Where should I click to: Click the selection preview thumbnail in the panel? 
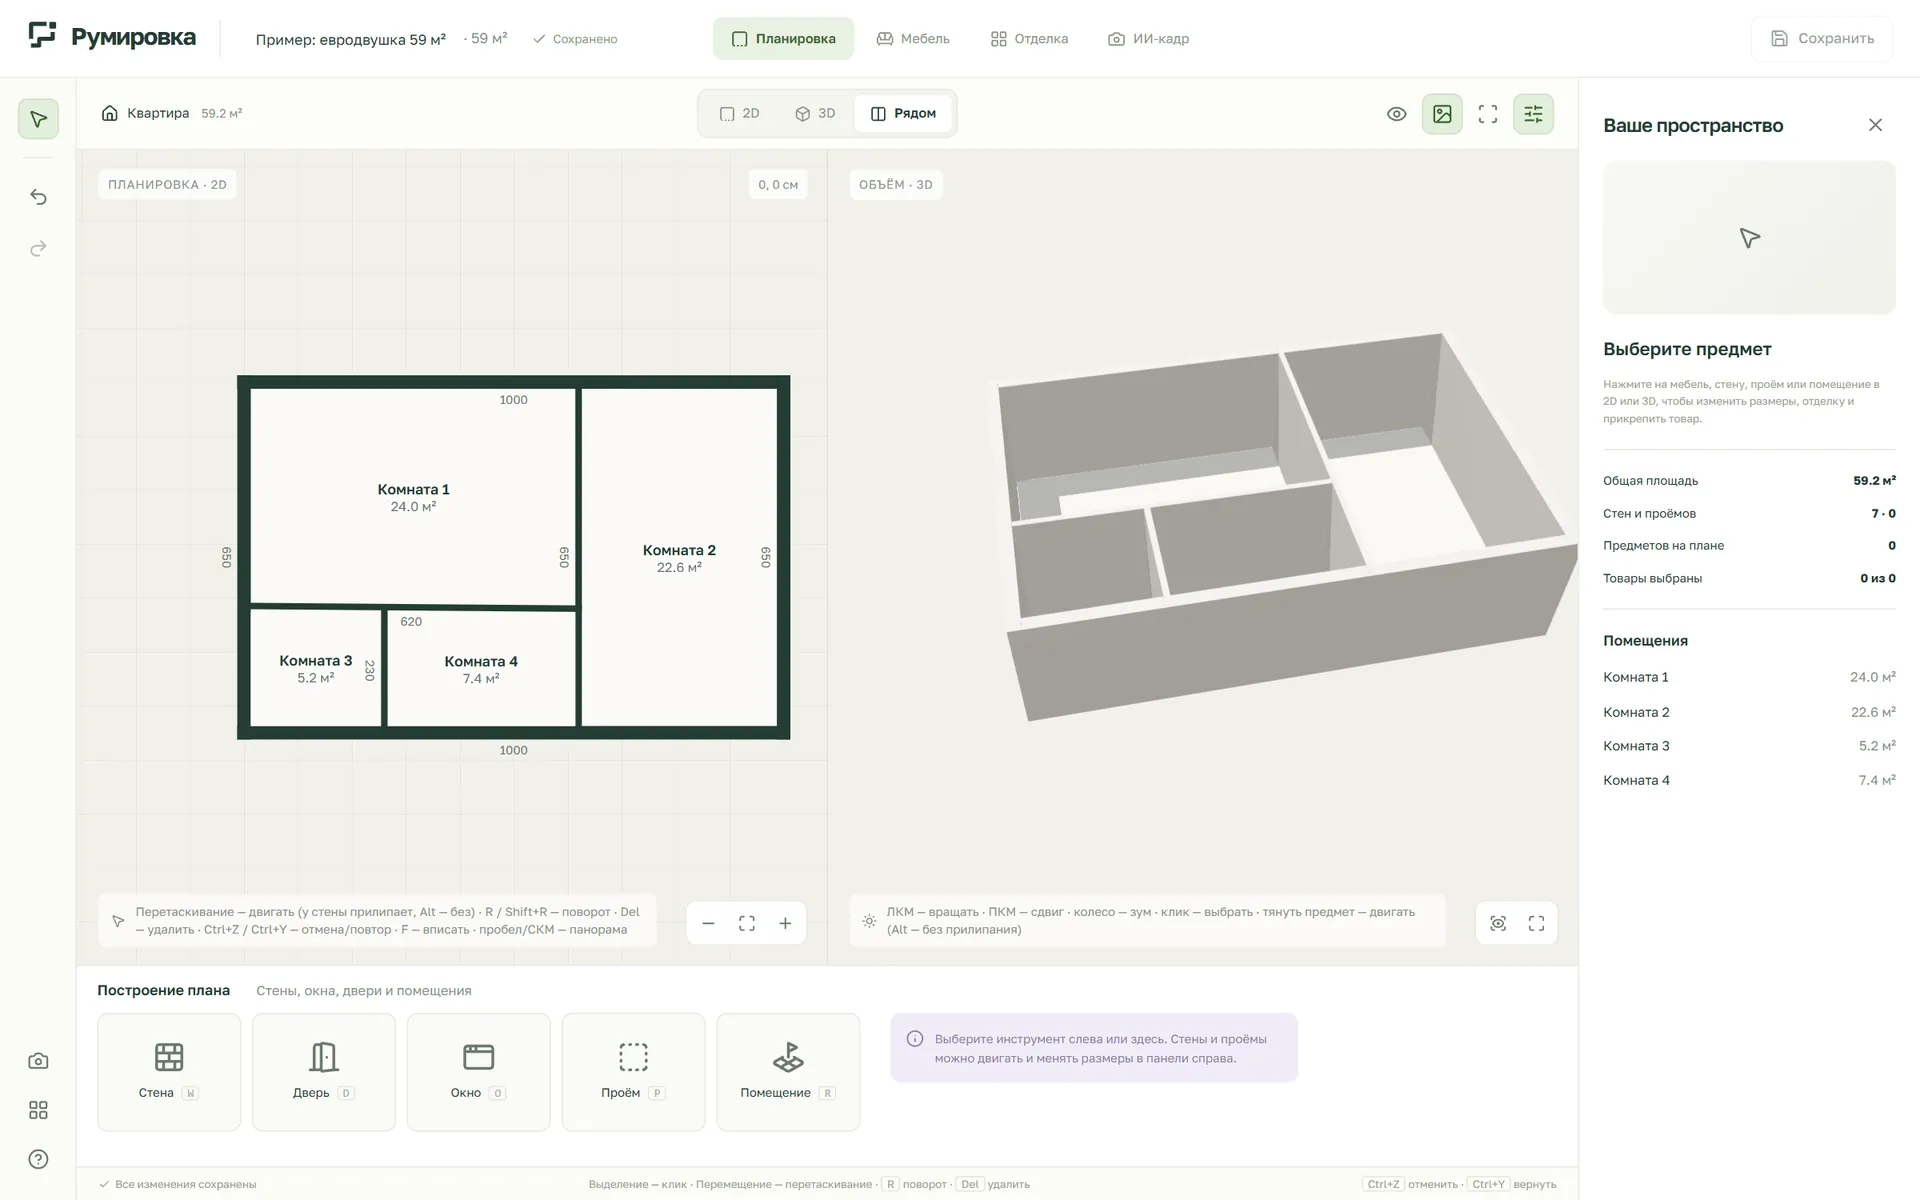[x=1749, y=238]
